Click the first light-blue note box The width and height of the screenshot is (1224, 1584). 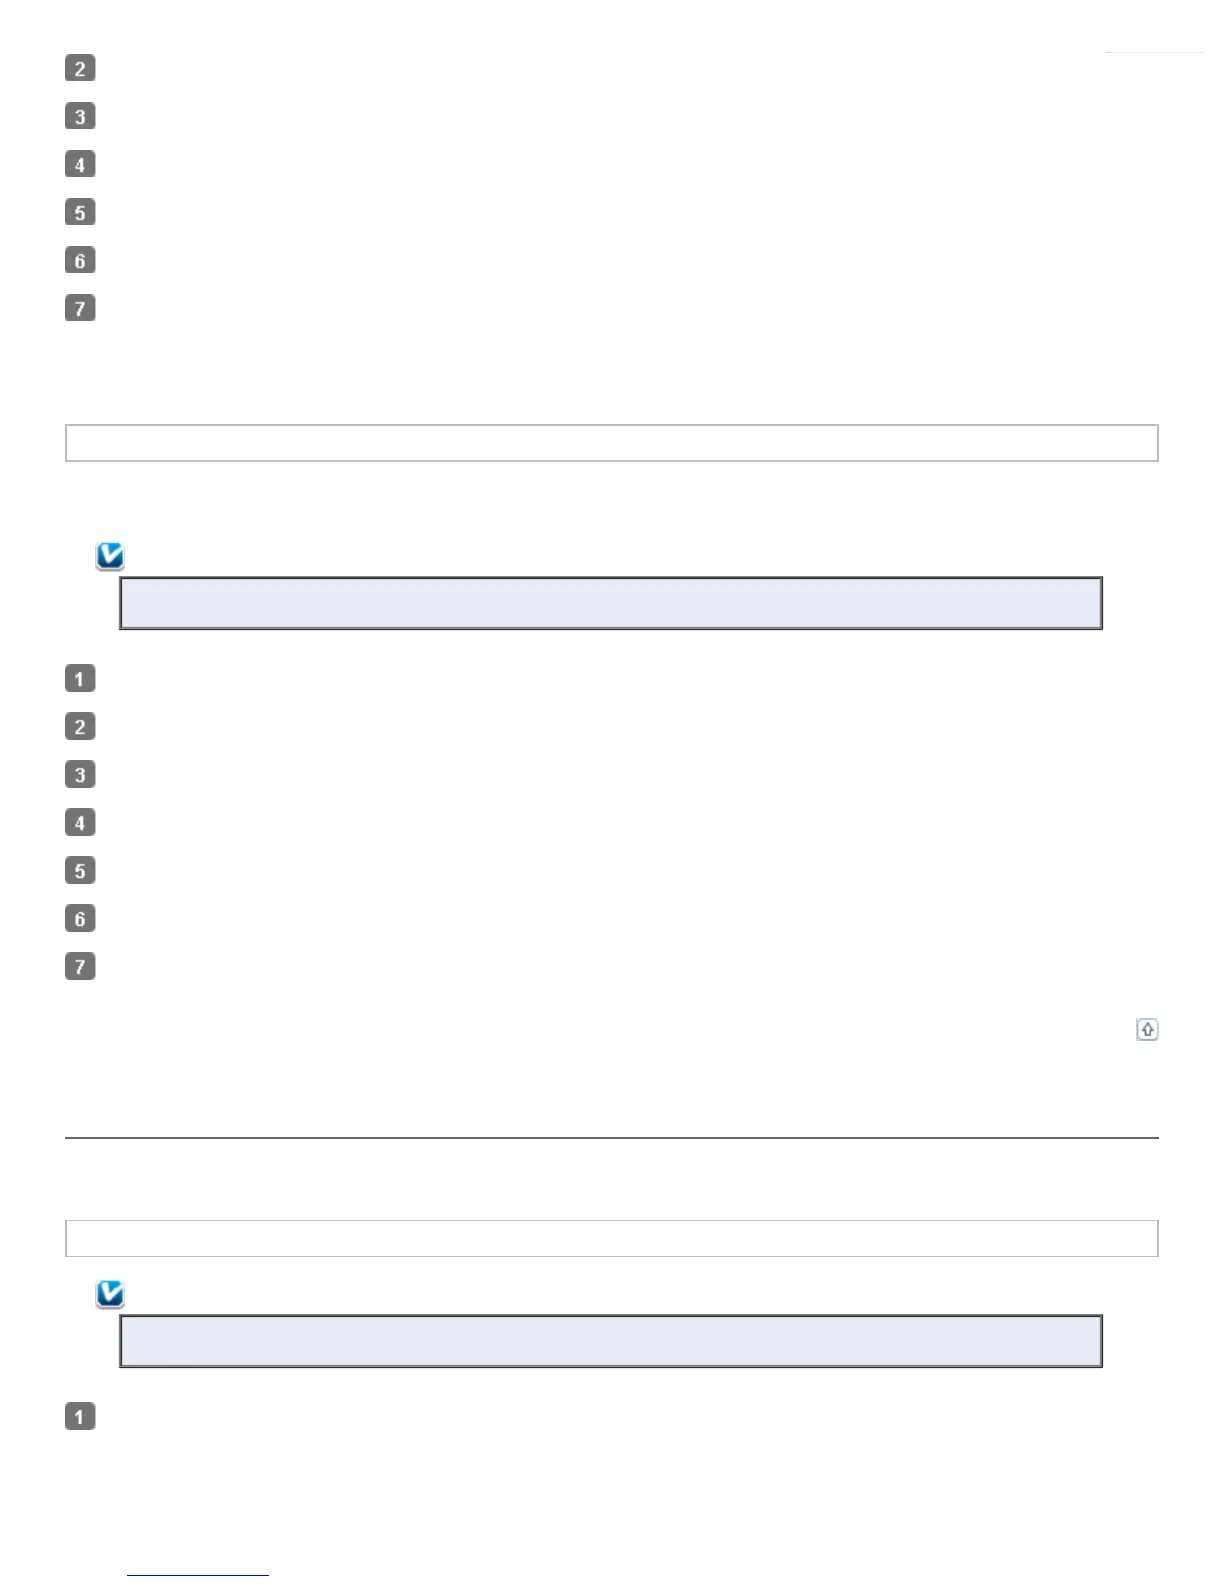pos(611,603)
